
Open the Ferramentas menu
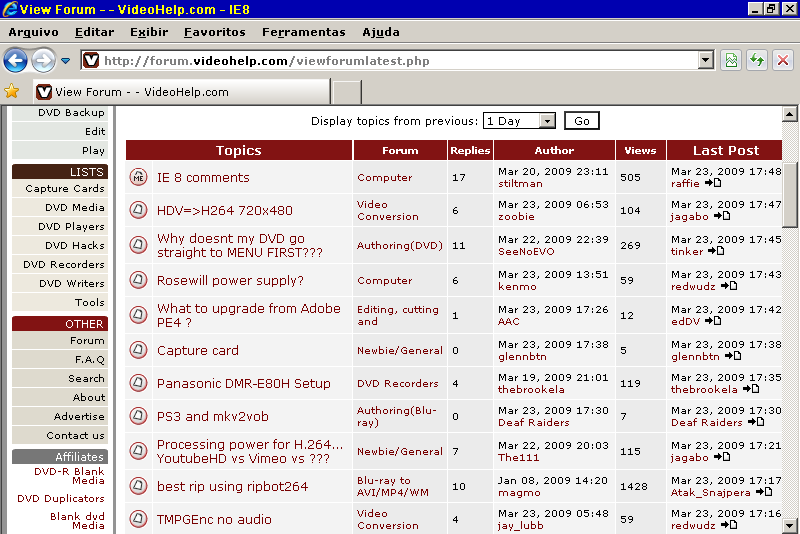point(304,32)
